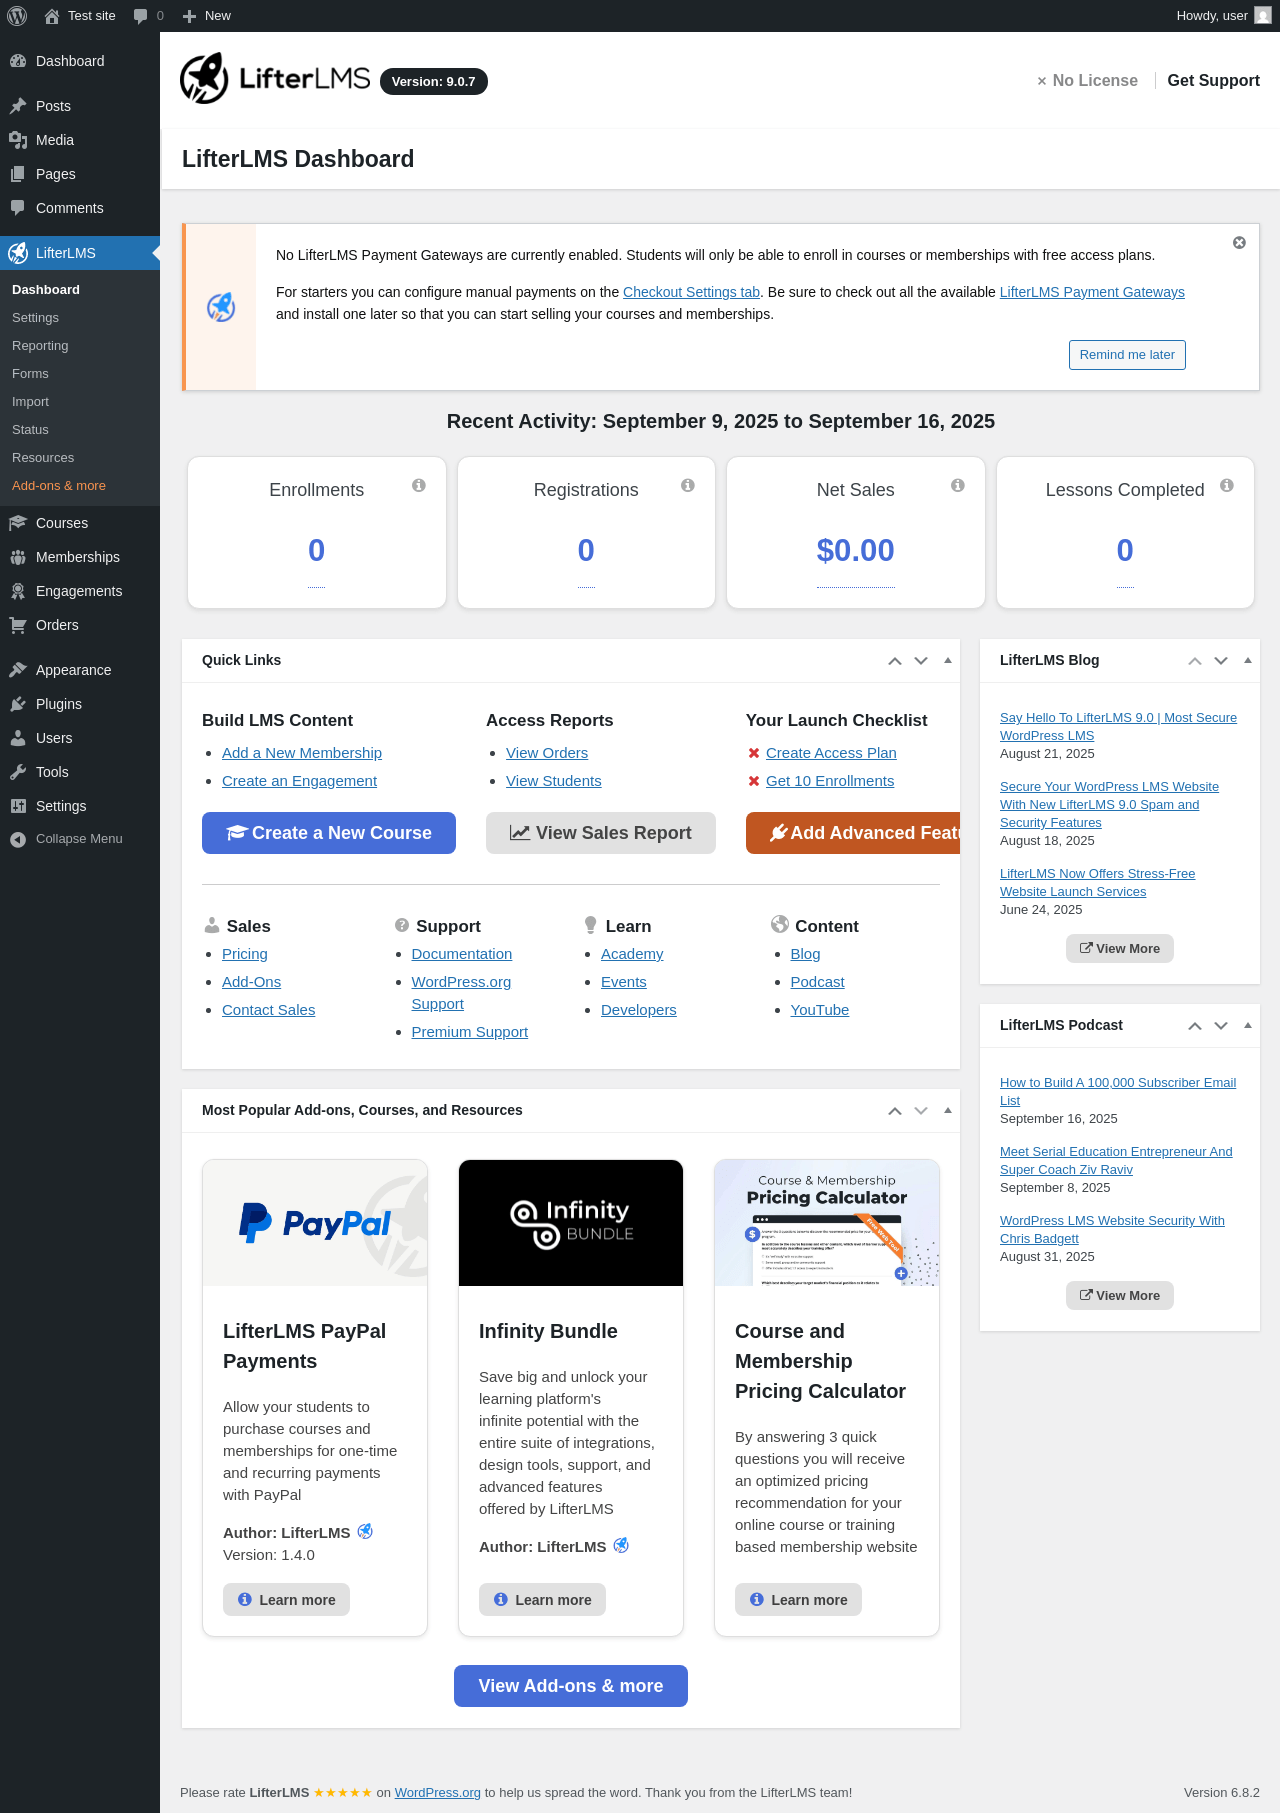Open Dashboard in the admin sidebar
This screenshot has height=1813, width=1280.
click(x=80, y=61)
